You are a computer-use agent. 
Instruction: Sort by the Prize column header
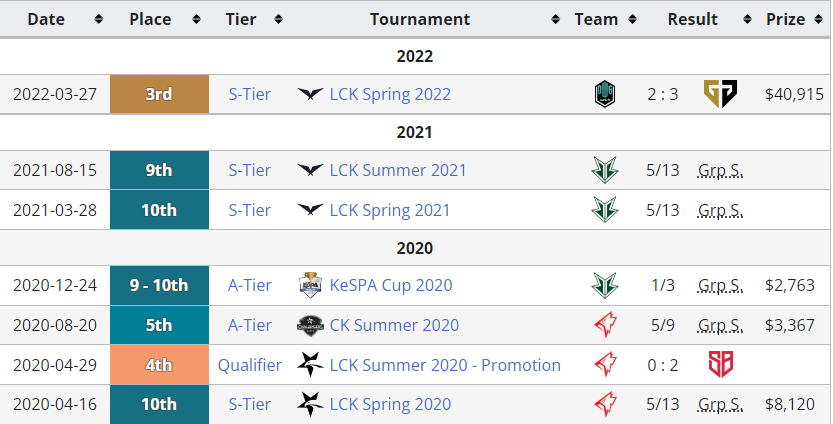[792, 19]
